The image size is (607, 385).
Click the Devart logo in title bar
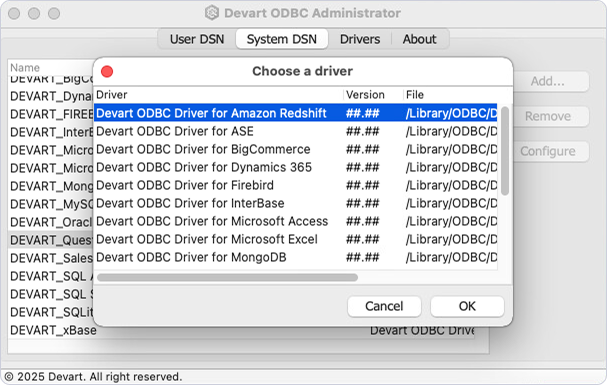point(212,13)
